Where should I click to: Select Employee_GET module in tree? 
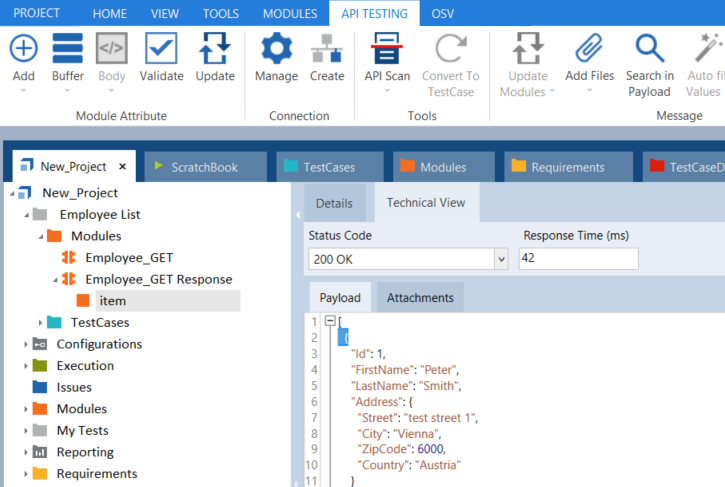[129, 258]
